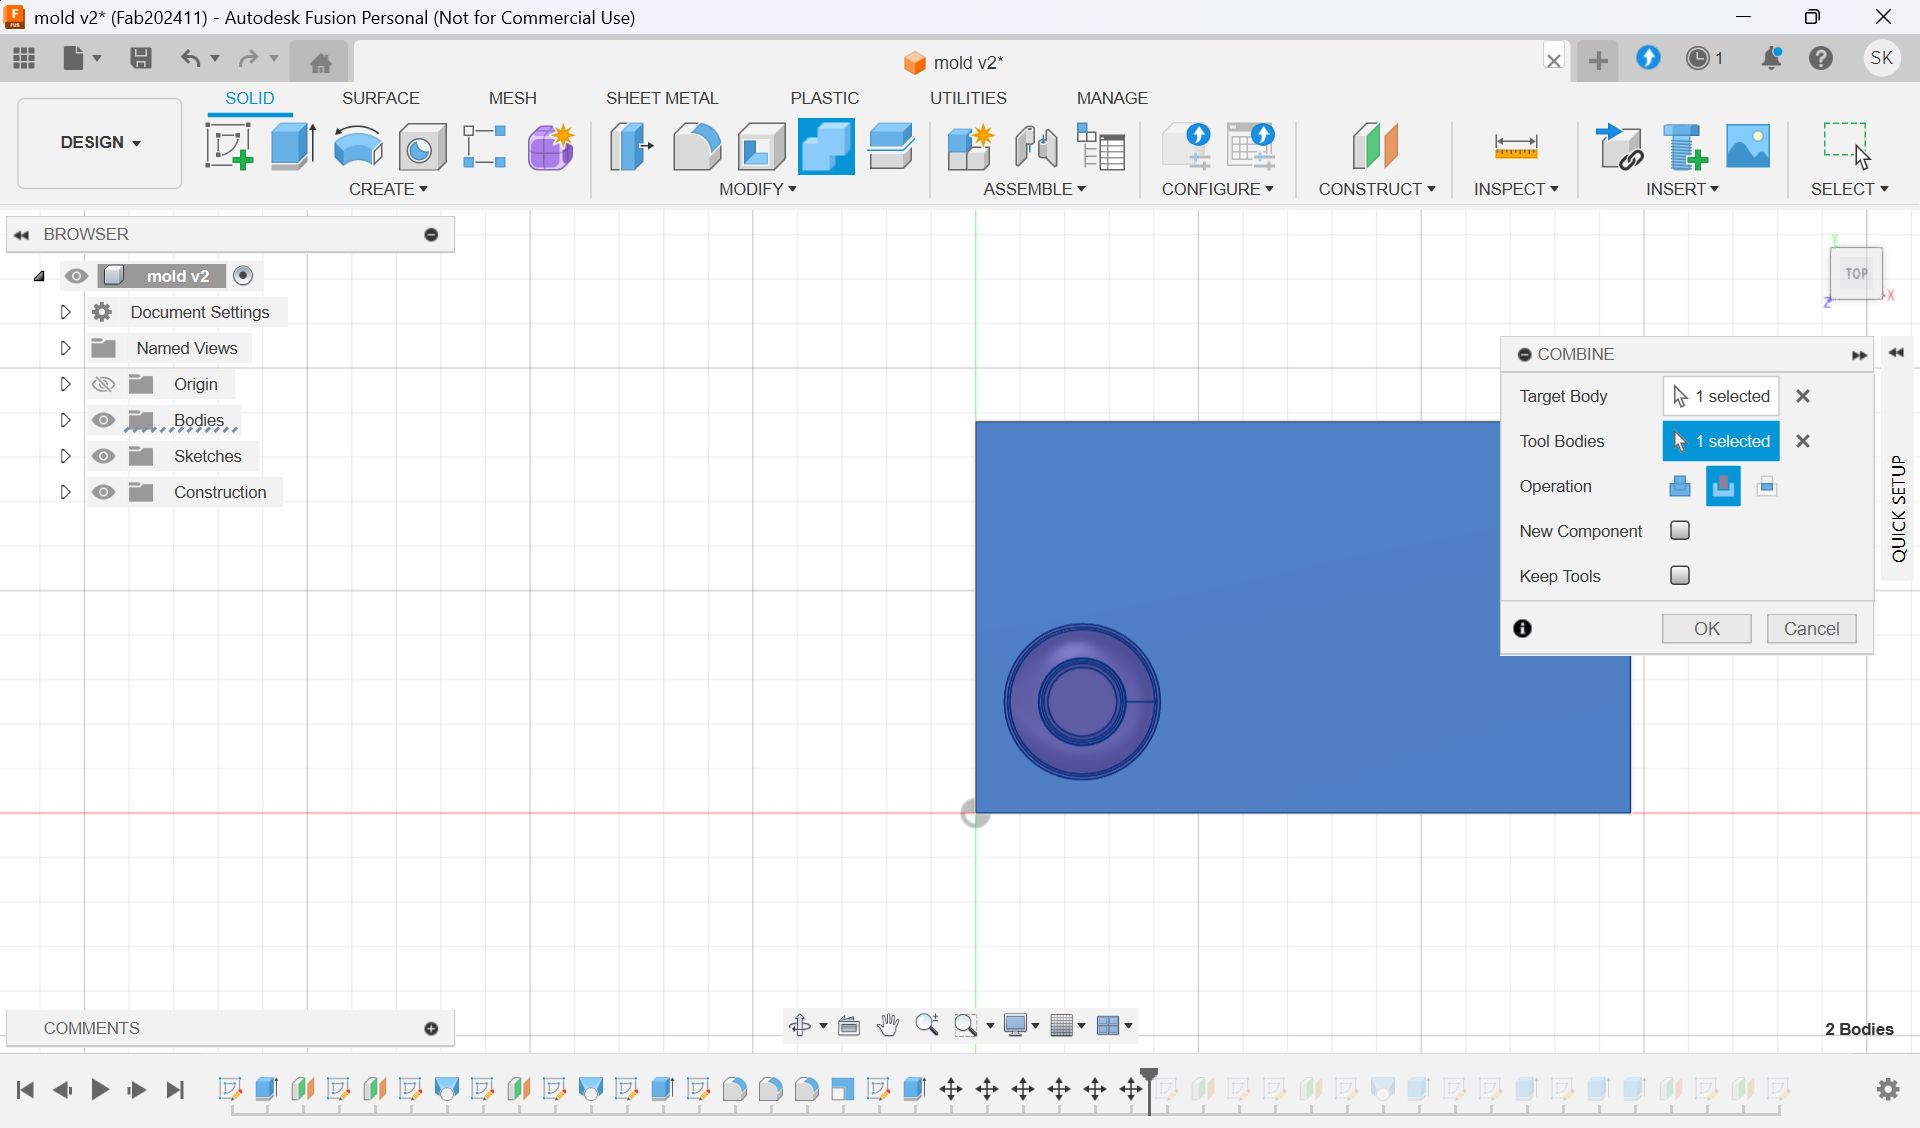Screen dimensions: 1920x1128
Task: Open the CREATE menu dropdown
Action: [x=388, y=189]
